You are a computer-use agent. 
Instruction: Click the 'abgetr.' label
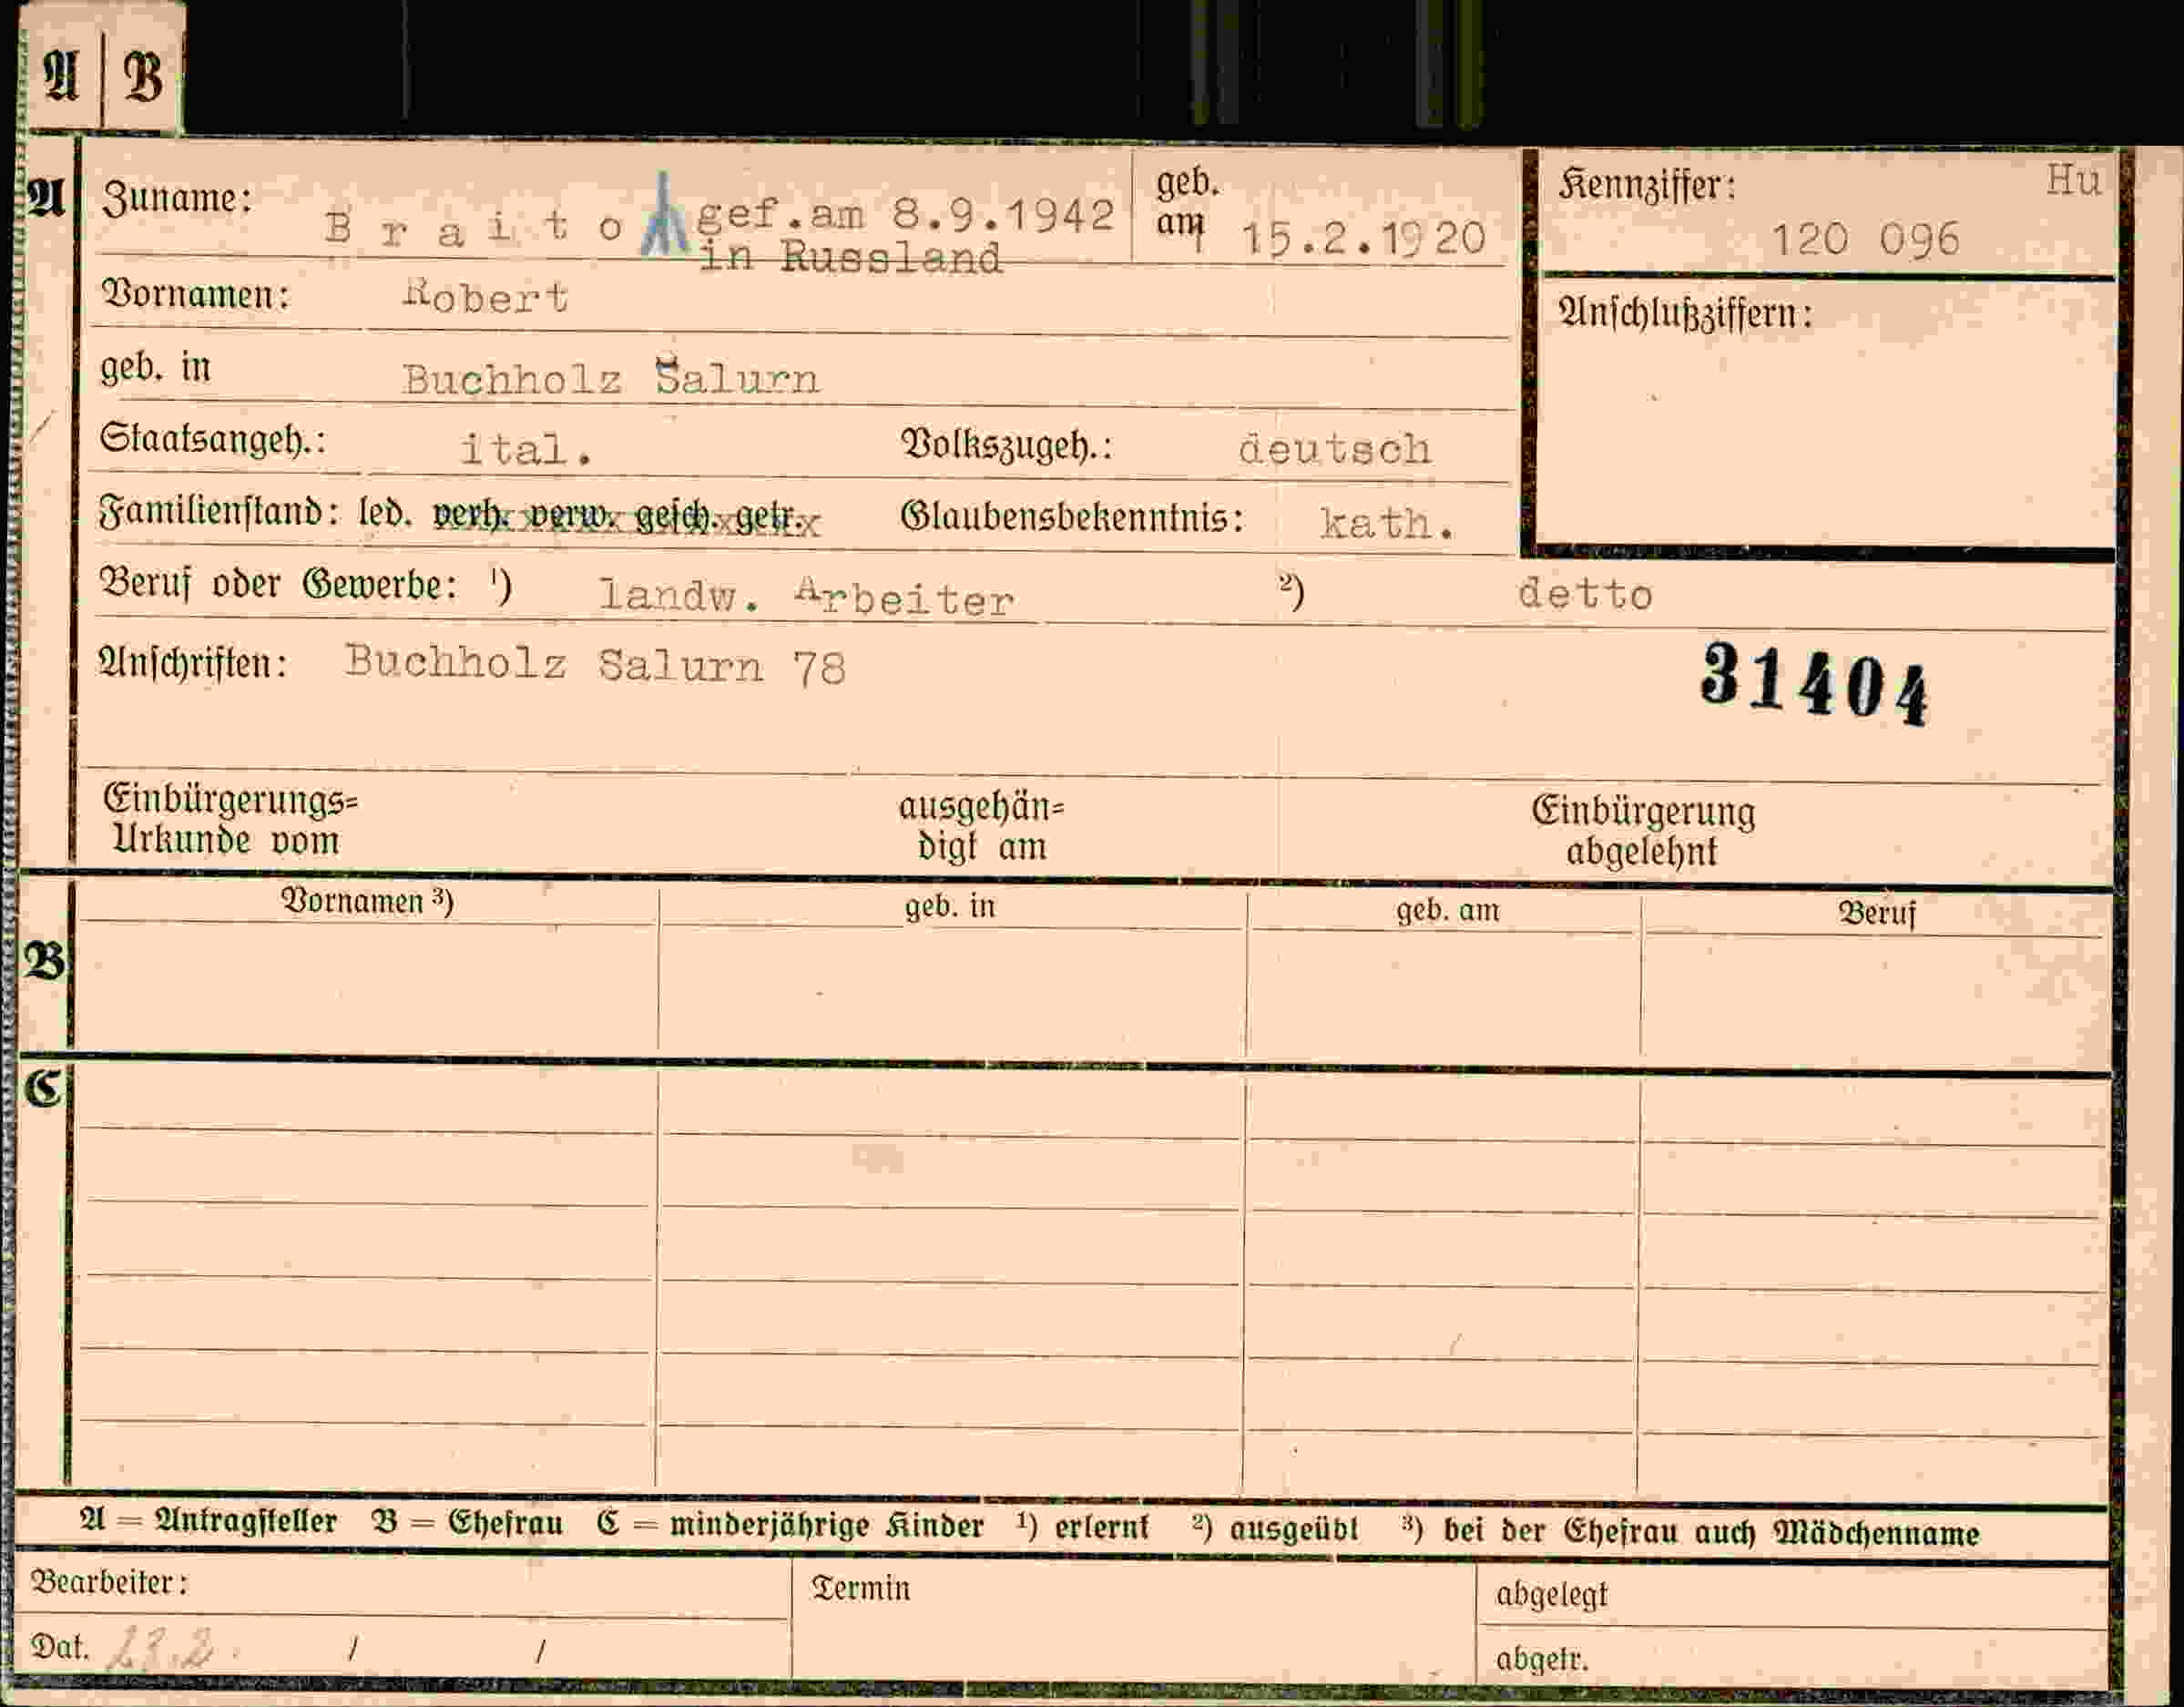pos(1541,1660)
